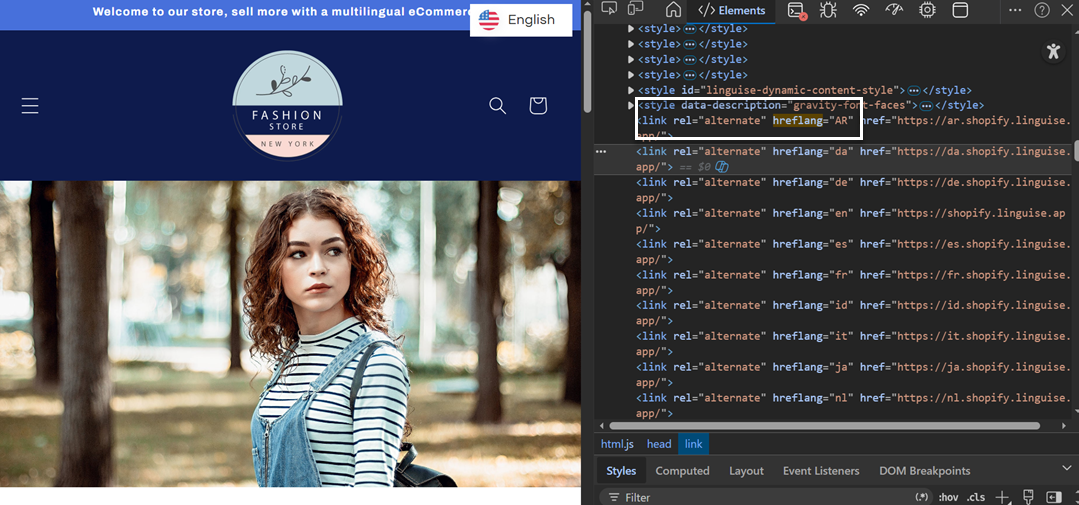
Task: Open the English language dropdown
Action: click(x=521, y=20)
